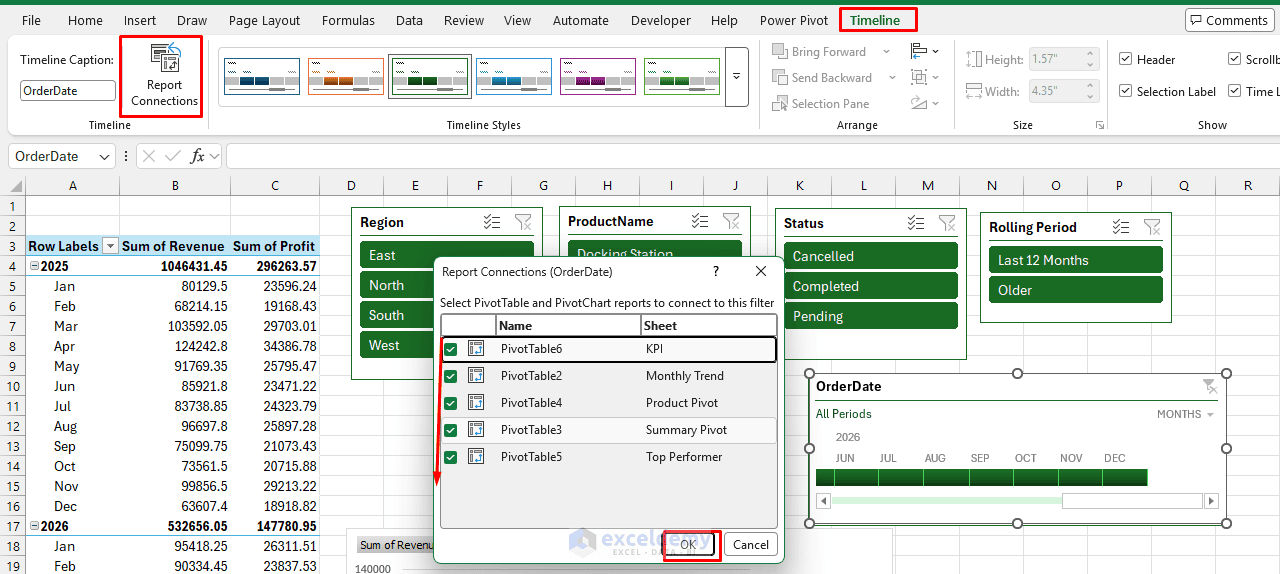
Task: Toggle the PivotTable6 KPI checkbox
Action: 451,349
